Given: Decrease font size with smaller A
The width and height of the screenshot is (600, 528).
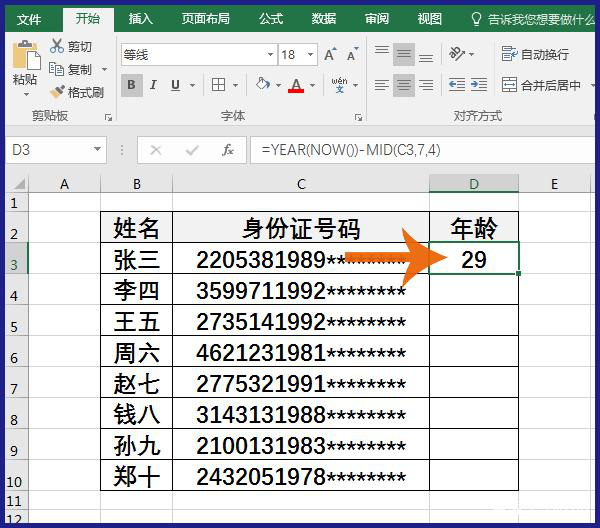Looking at the screenshot, I should [x=352, y=54].
